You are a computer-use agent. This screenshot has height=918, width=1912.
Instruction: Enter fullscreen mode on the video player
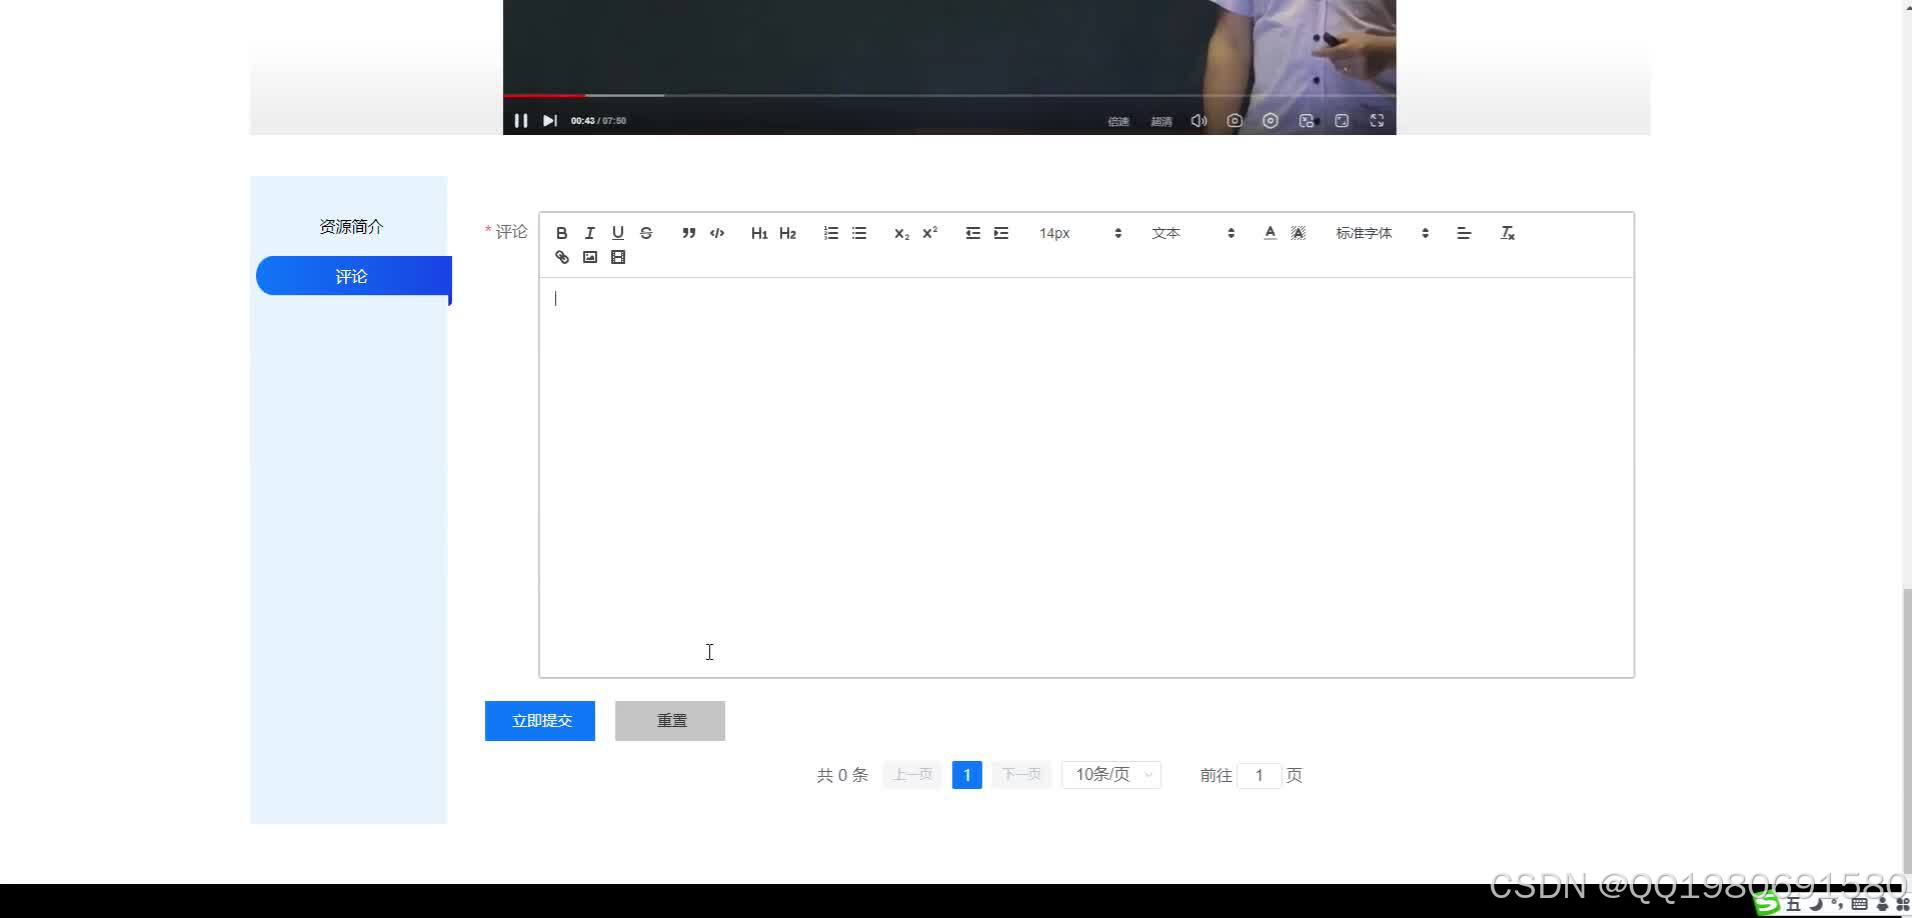pyautogui.click(x=1377, y=120)
